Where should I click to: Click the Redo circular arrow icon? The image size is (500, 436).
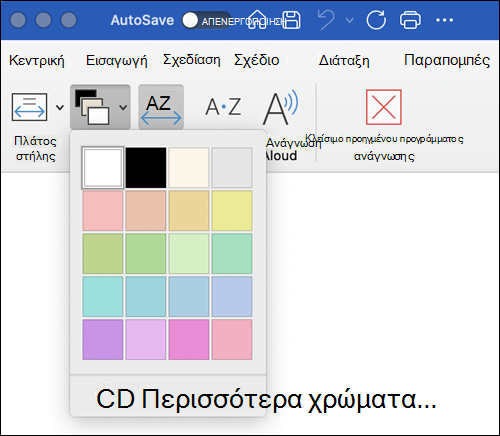click(376, 20)
